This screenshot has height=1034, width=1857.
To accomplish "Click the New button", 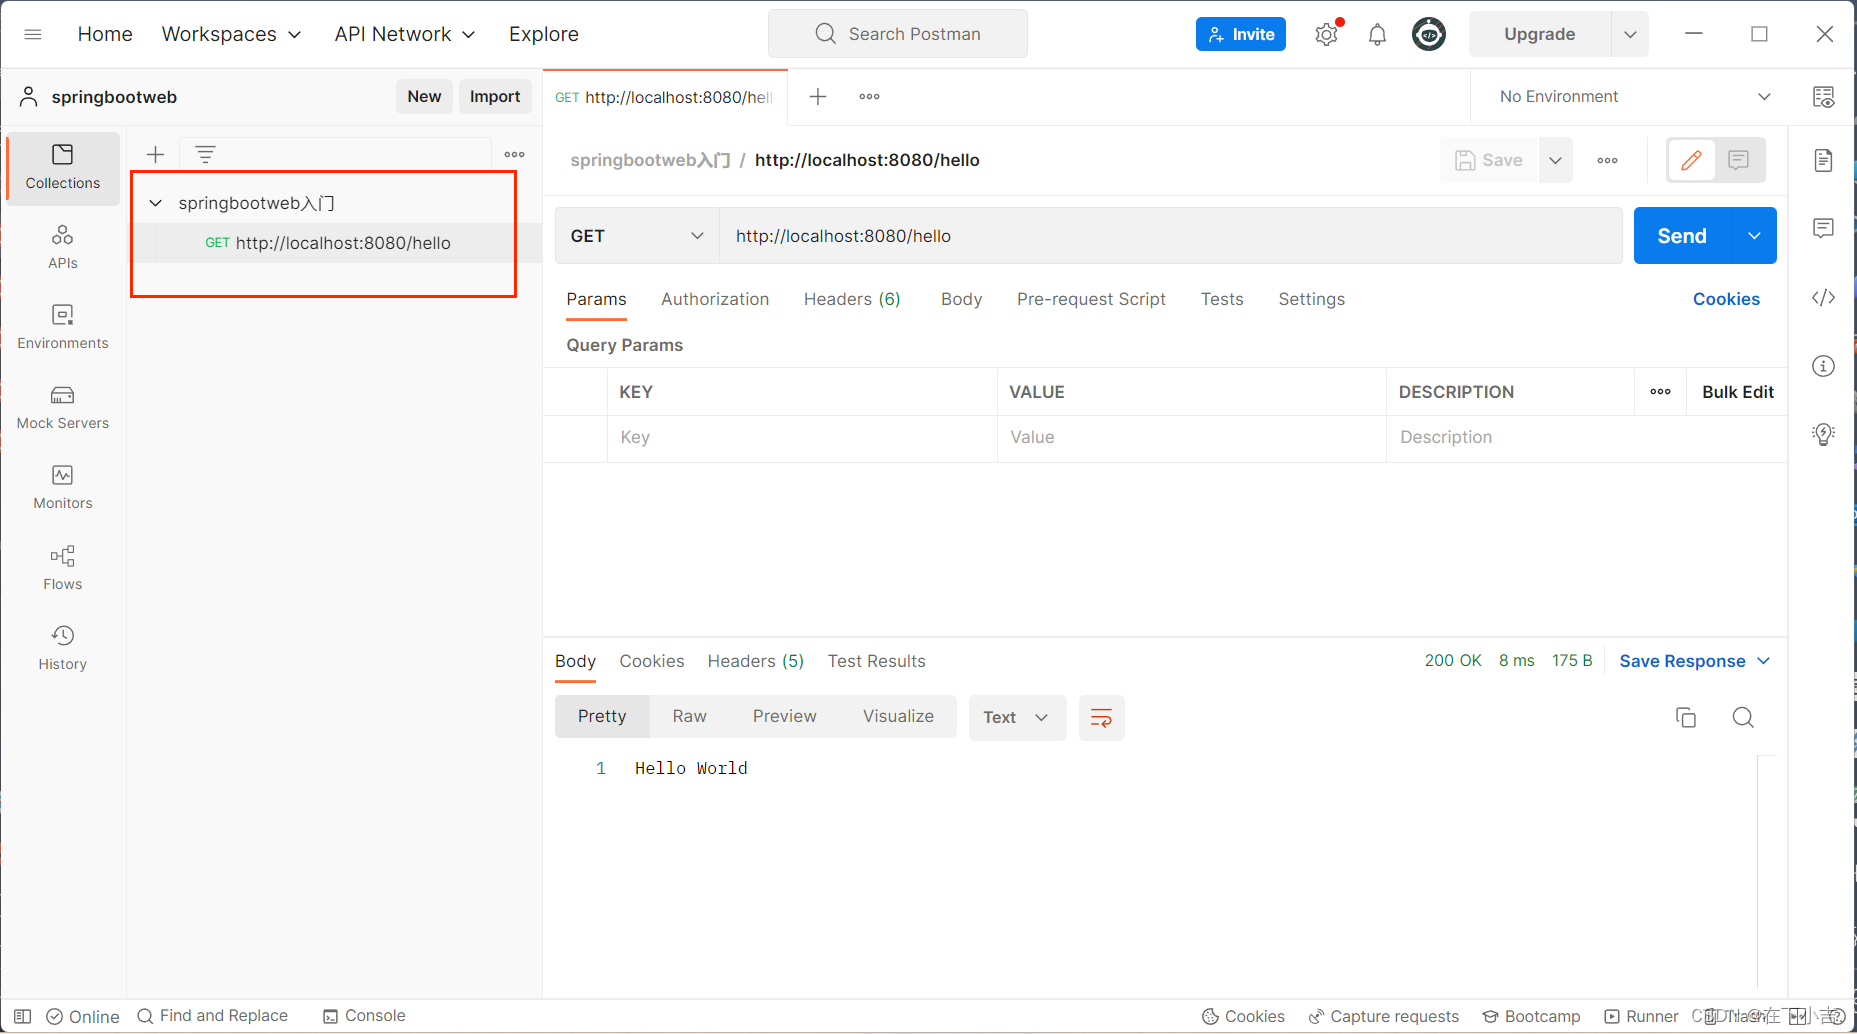I will (x=424, y=96).
